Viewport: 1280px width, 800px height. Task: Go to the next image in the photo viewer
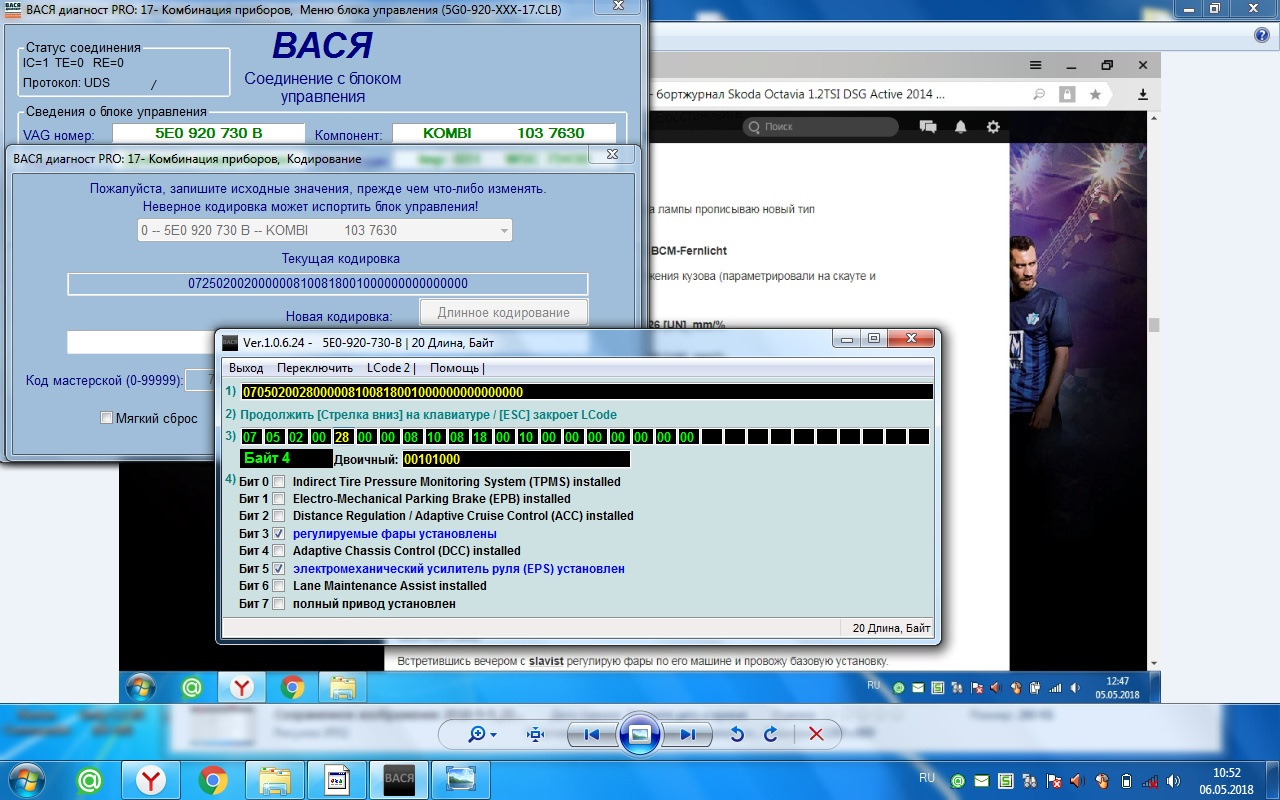point(688,734)
